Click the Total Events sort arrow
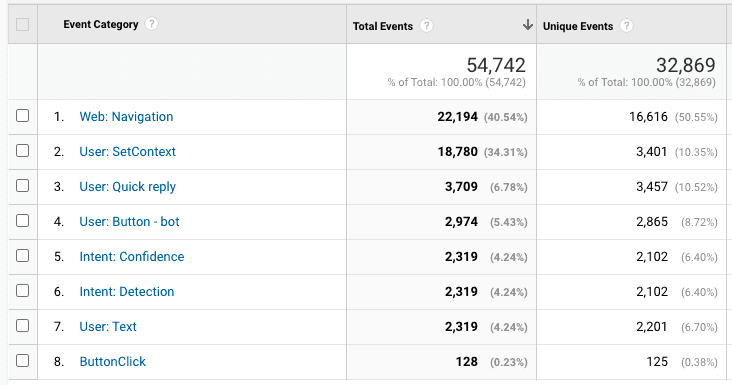 pyautogui.click(x=528, y=25)
